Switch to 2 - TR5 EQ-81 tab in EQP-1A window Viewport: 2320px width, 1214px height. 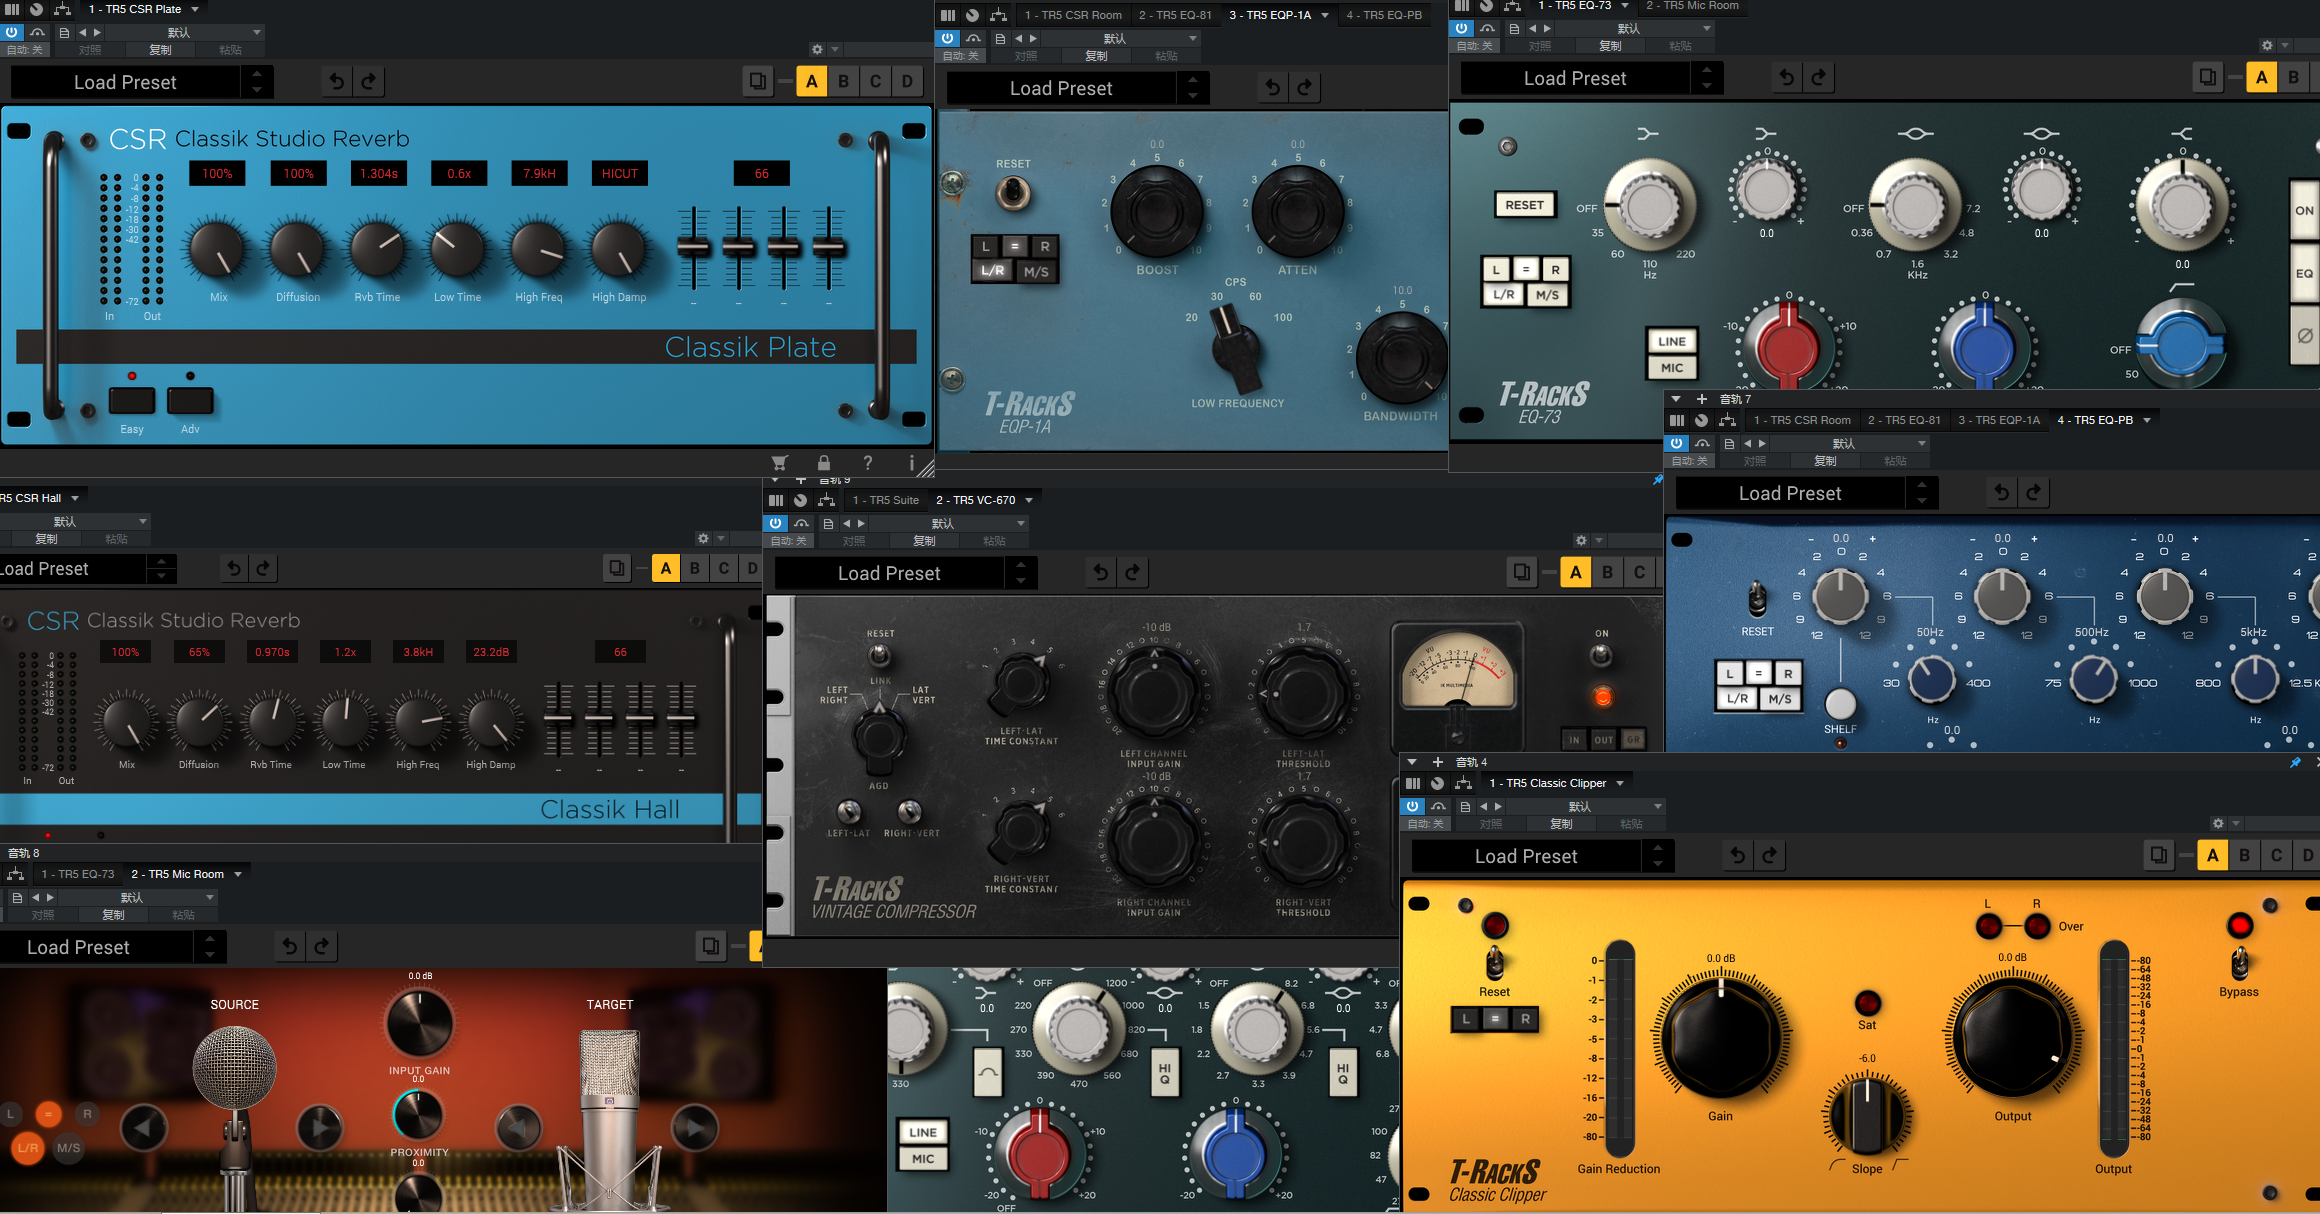[x=1176, y=15]
